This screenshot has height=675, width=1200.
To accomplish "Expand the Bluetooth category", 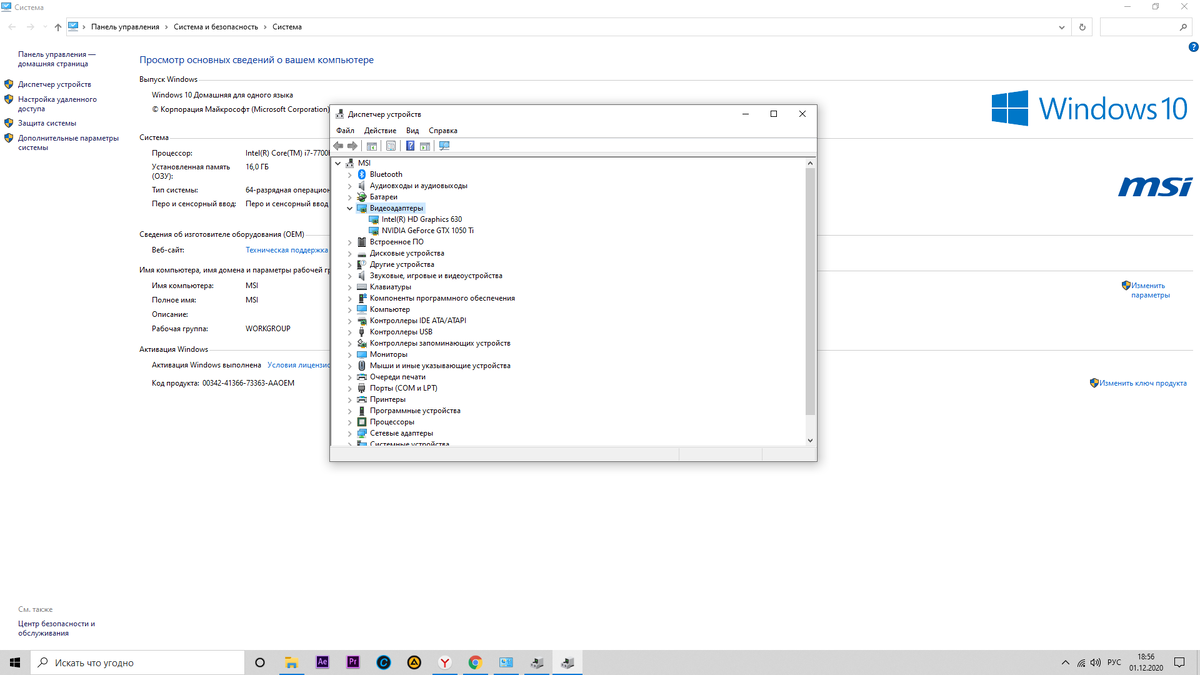I will [350, 174].
